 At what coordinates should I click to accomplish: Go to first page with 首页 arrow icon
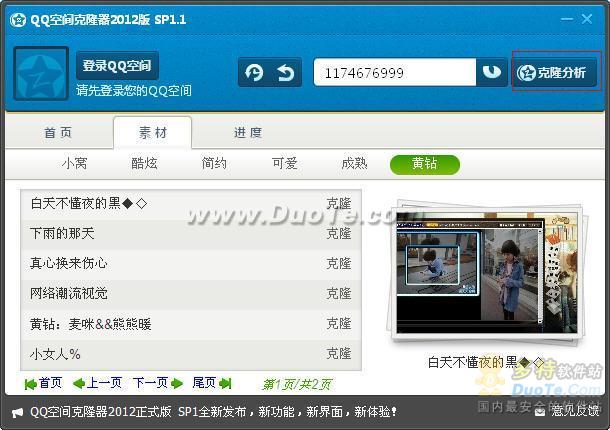(x=30, y=384)
